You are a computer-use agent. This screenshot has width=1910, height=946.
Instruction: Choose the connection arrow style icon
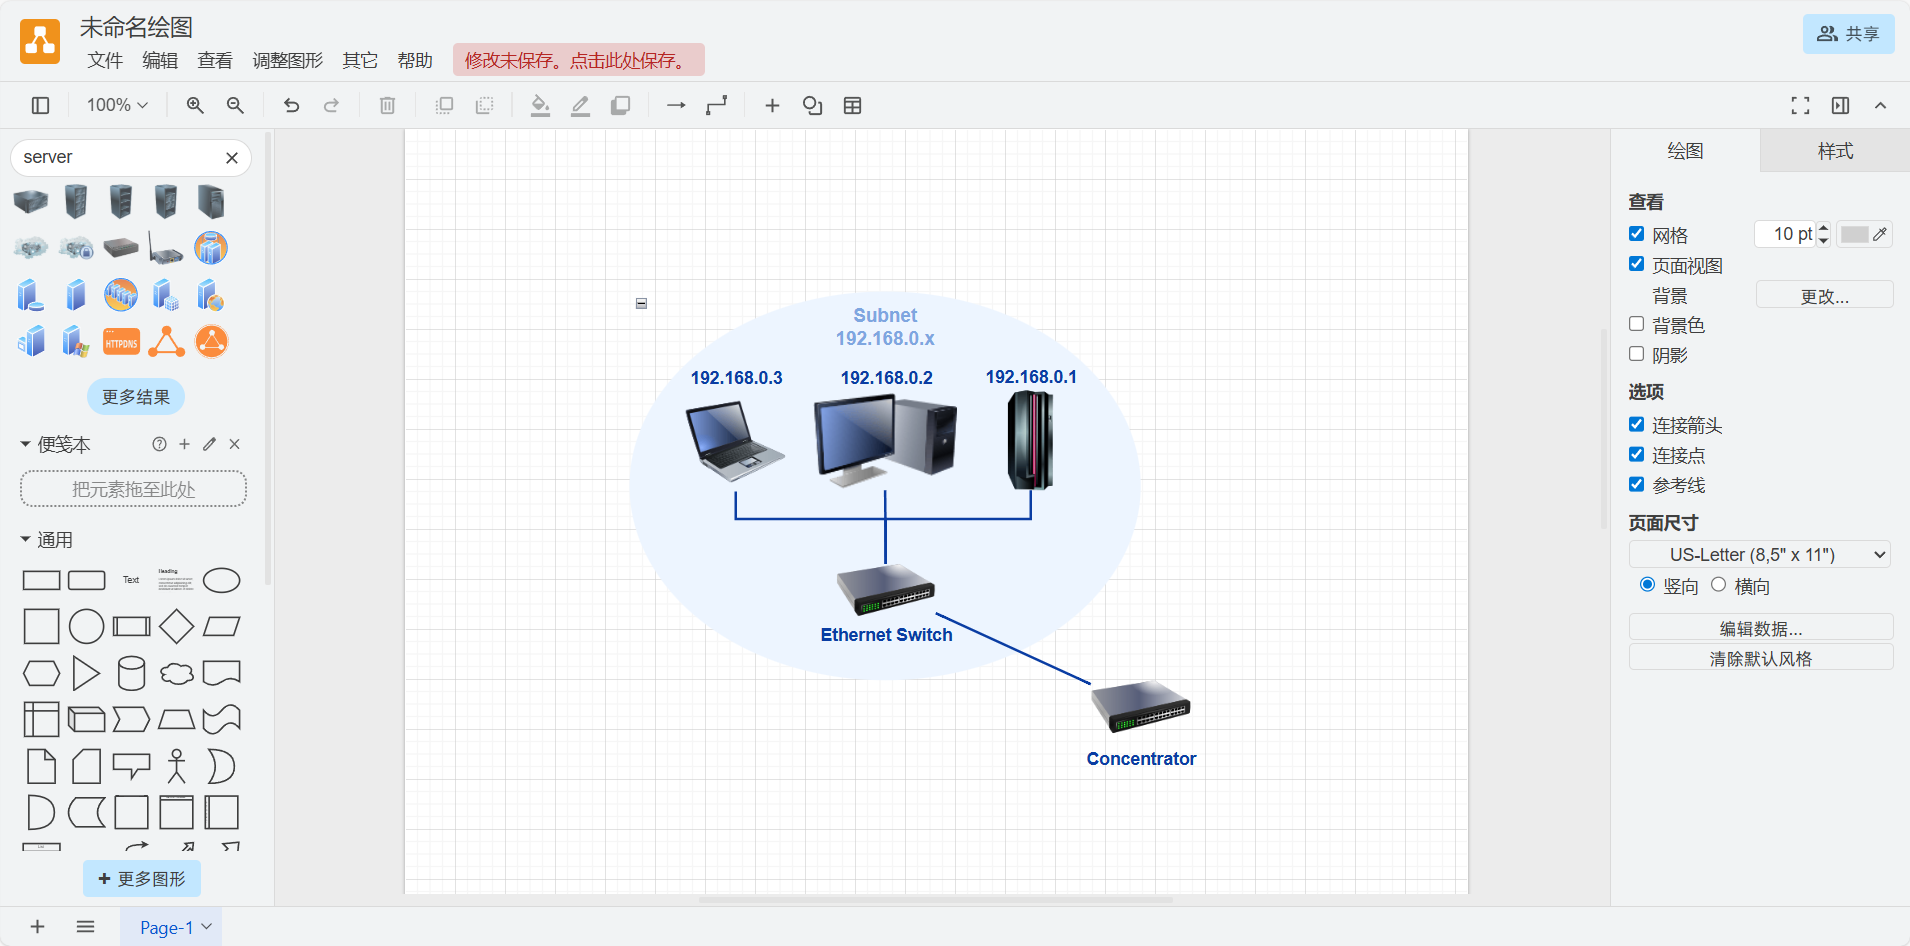coord(676,105)
